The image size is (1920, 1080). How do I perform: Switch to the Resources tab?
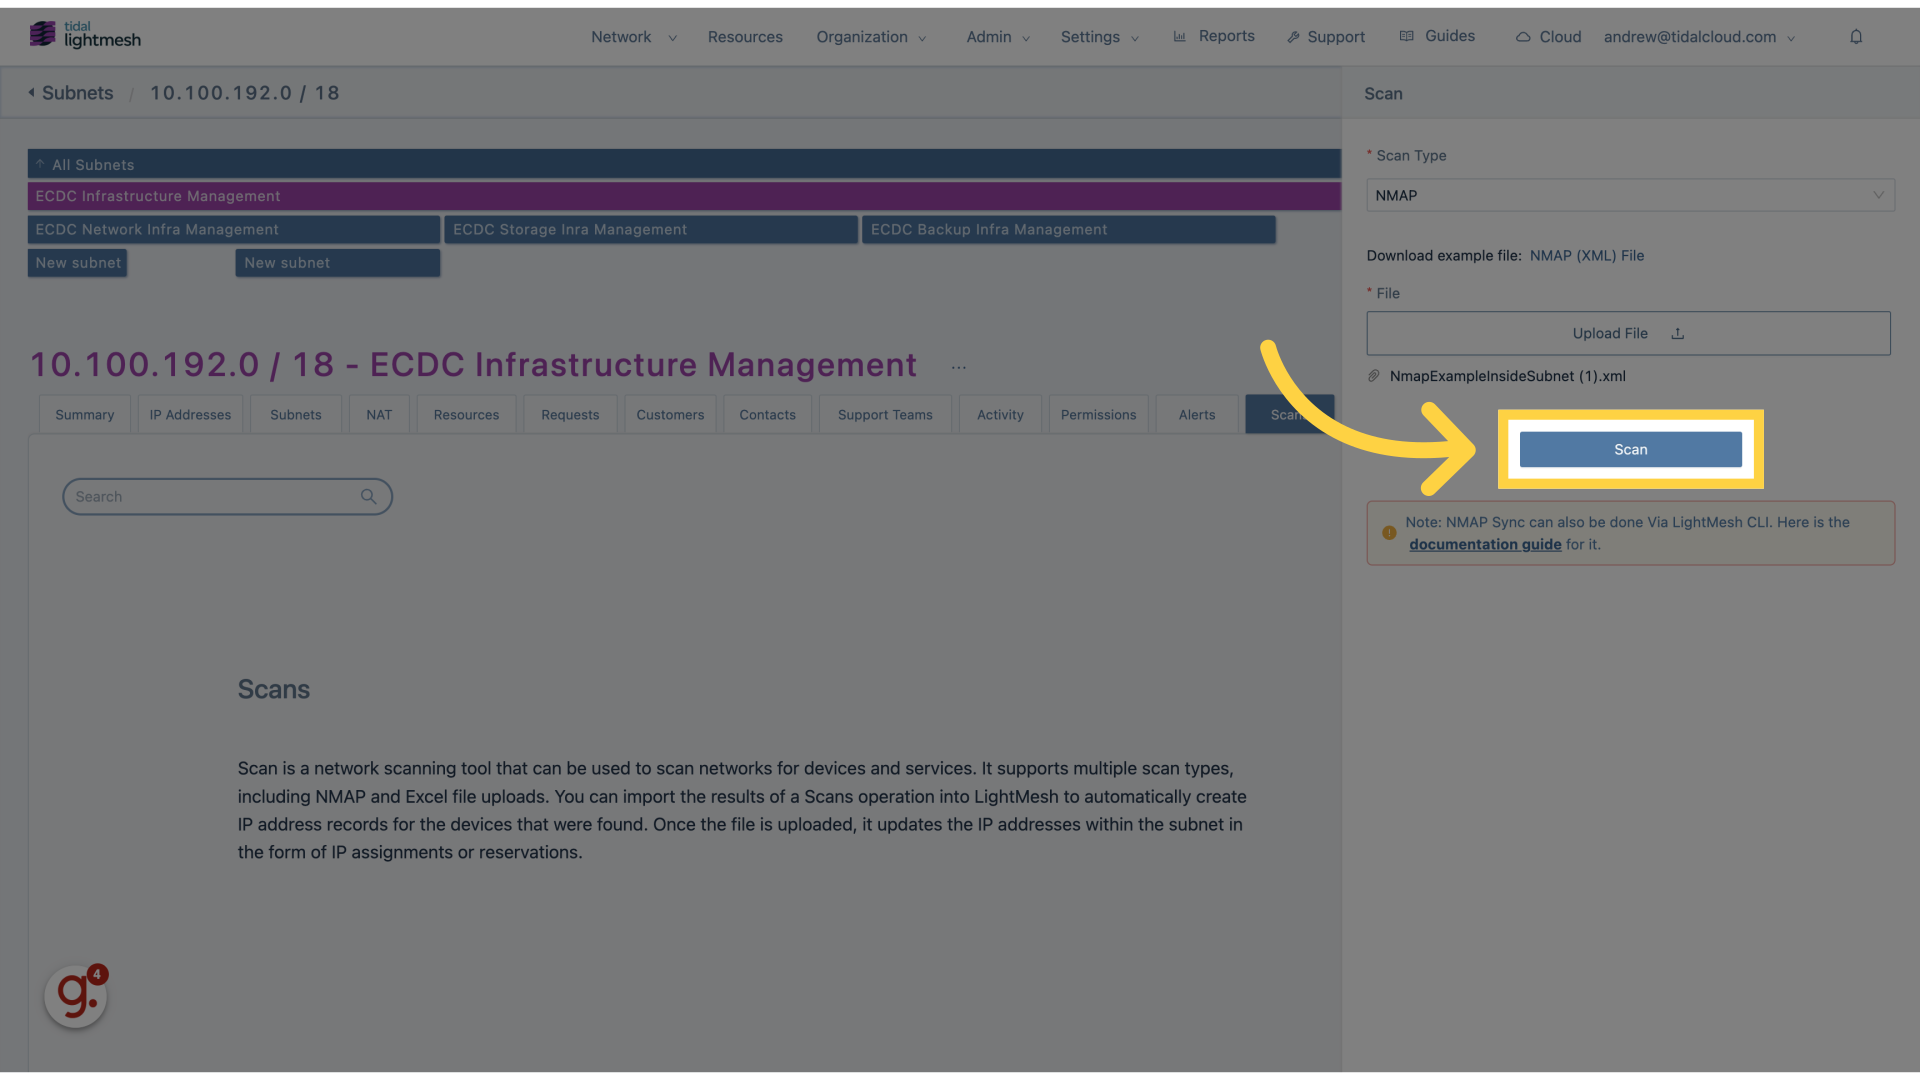[x=466, y=415]
